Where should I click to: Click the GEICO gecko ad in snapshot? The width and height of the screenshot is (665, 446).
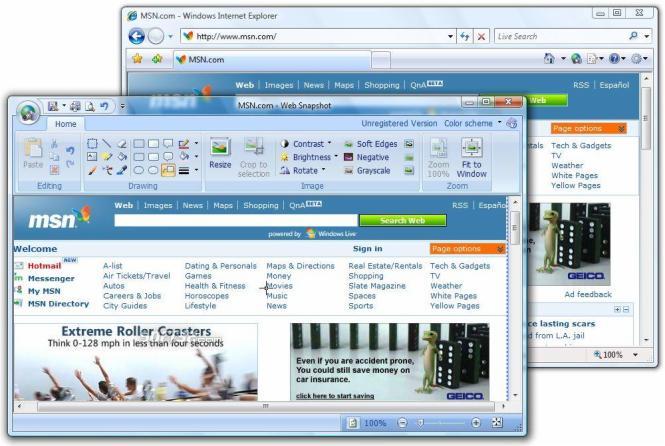[x=389, y=362]
